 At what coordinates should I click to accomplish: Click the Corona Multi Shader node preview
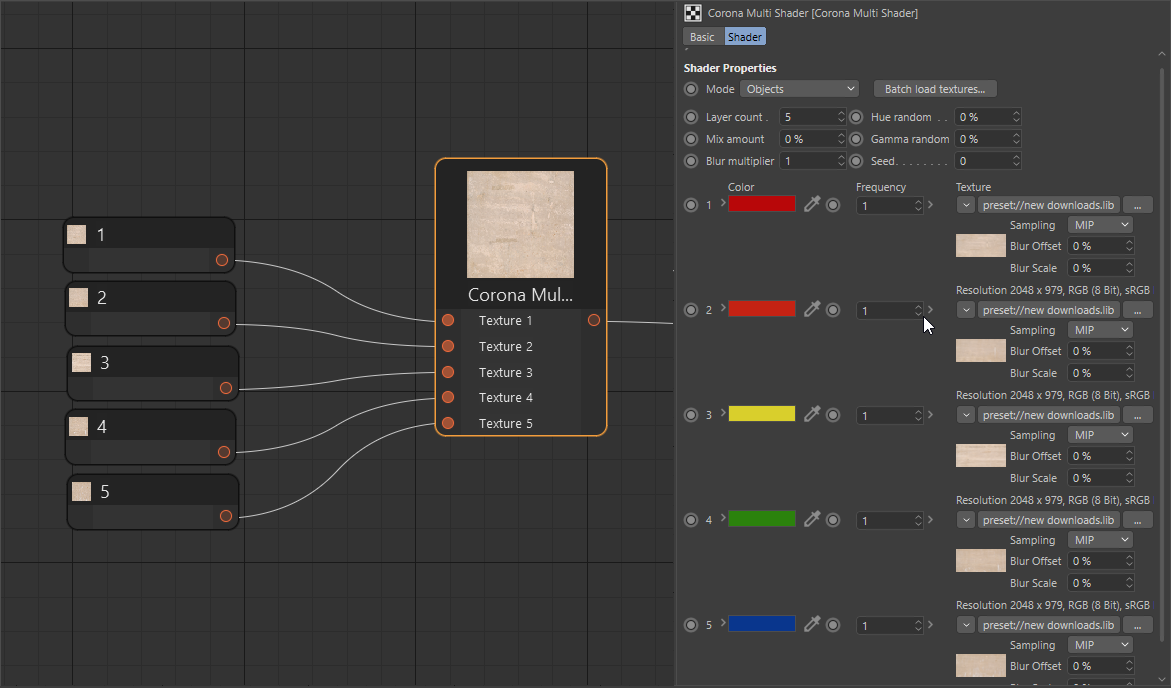coord(521,224)
